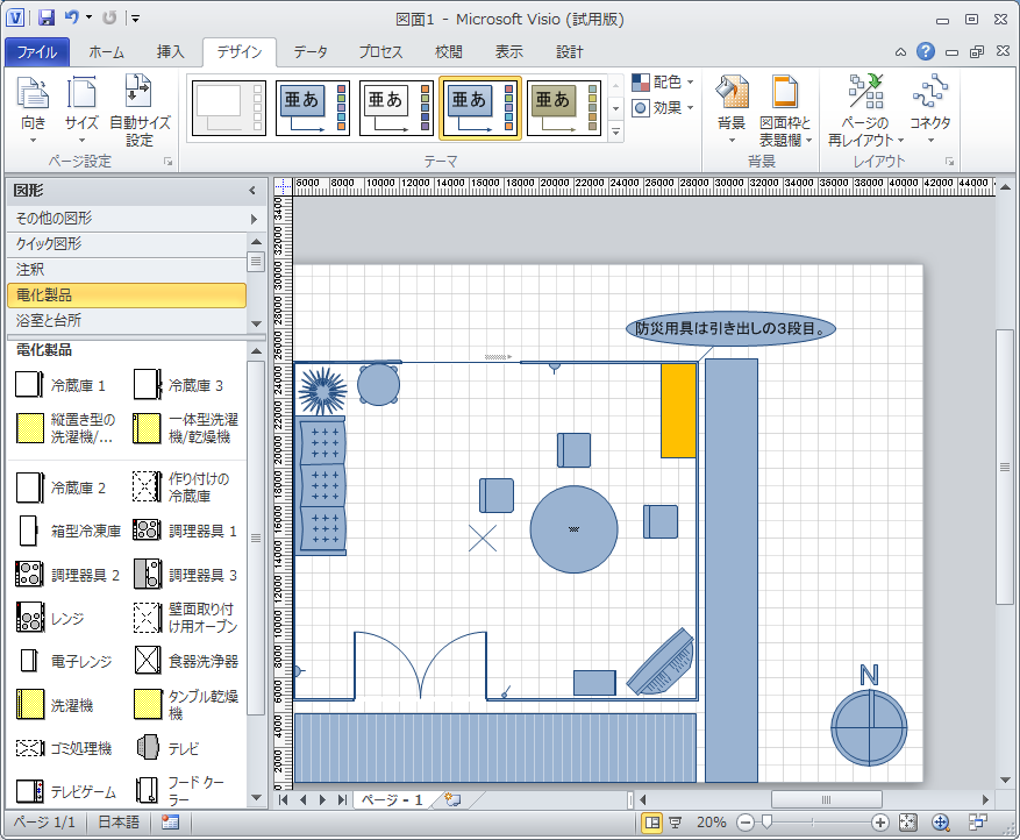Select the ゴミ処理機 stencil shape
Screen dimensions: 1020x840
[64, 748]
